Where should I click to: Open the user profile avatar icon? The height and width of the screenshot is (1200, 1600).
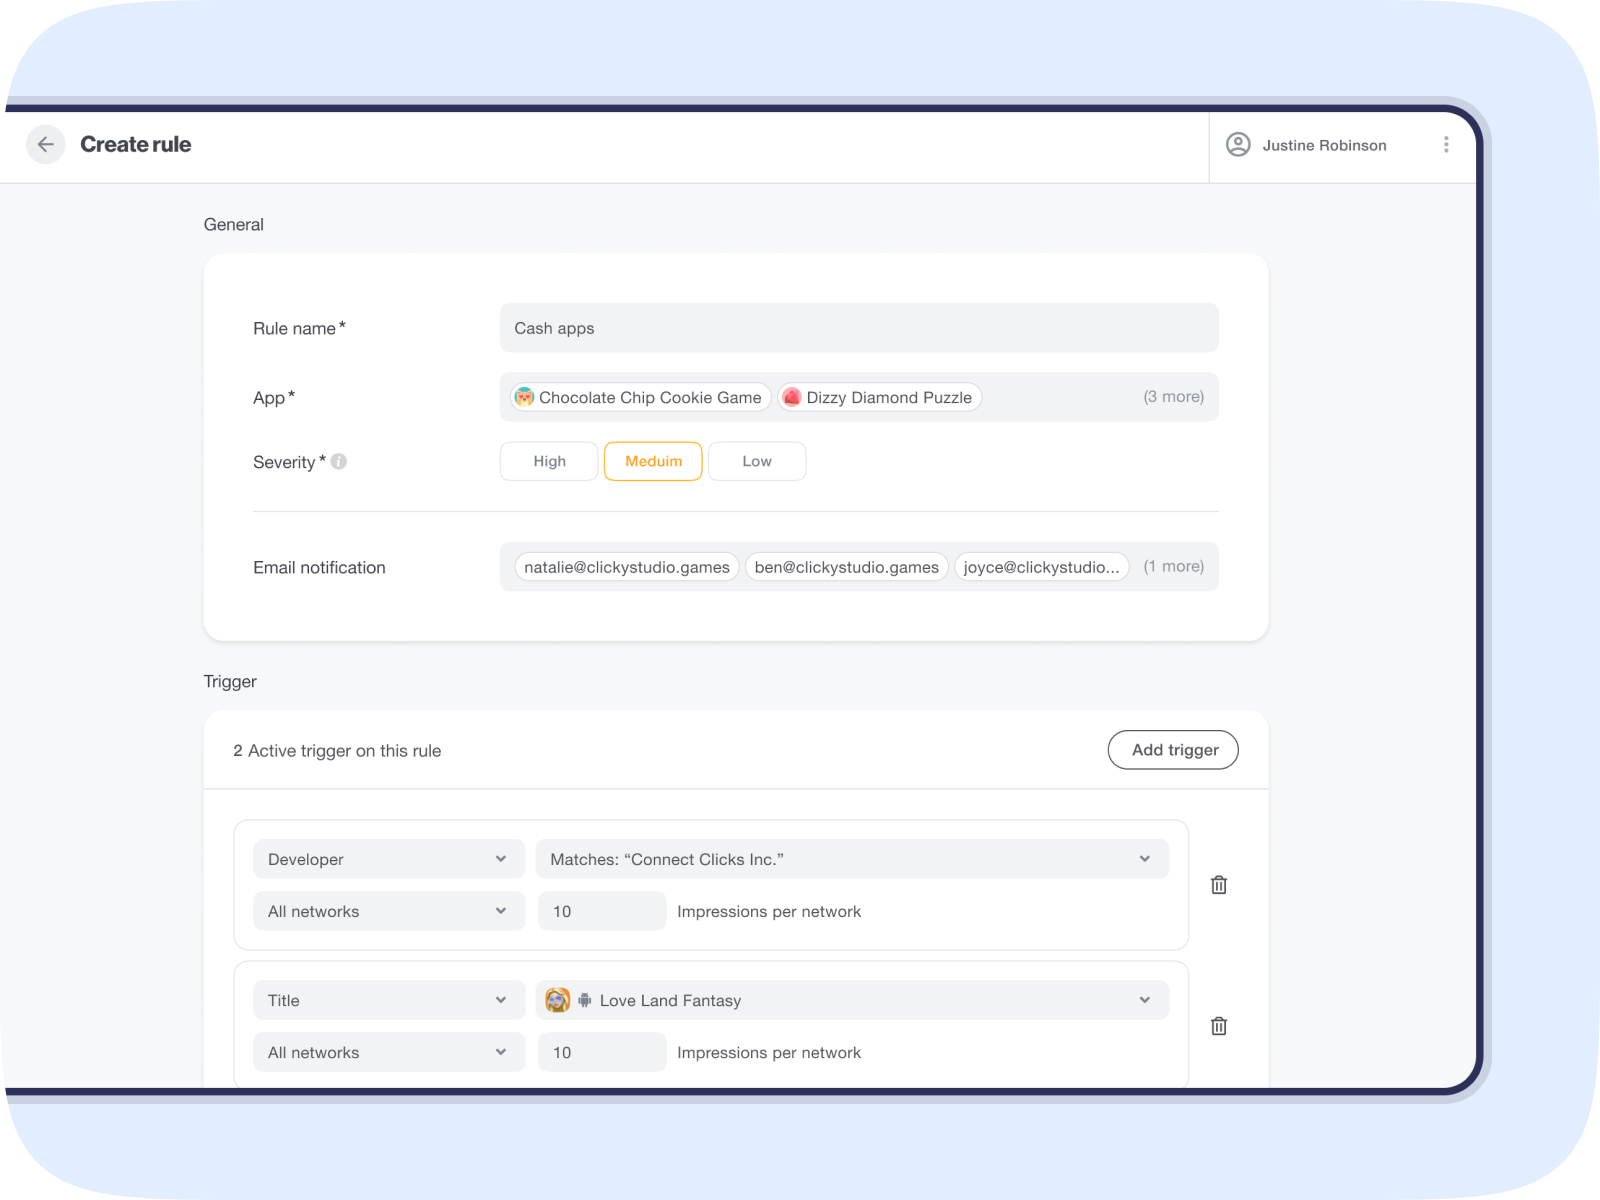(x=1238, y=145)
